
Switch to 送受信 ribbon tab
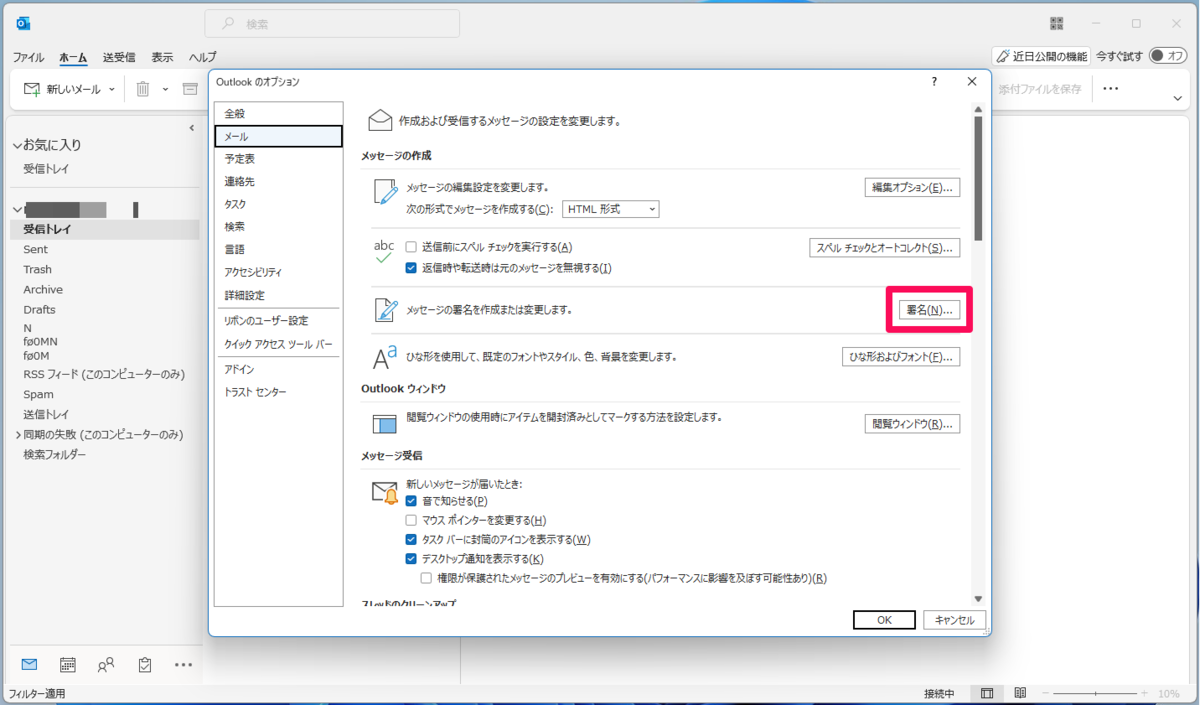click(119, 58)
